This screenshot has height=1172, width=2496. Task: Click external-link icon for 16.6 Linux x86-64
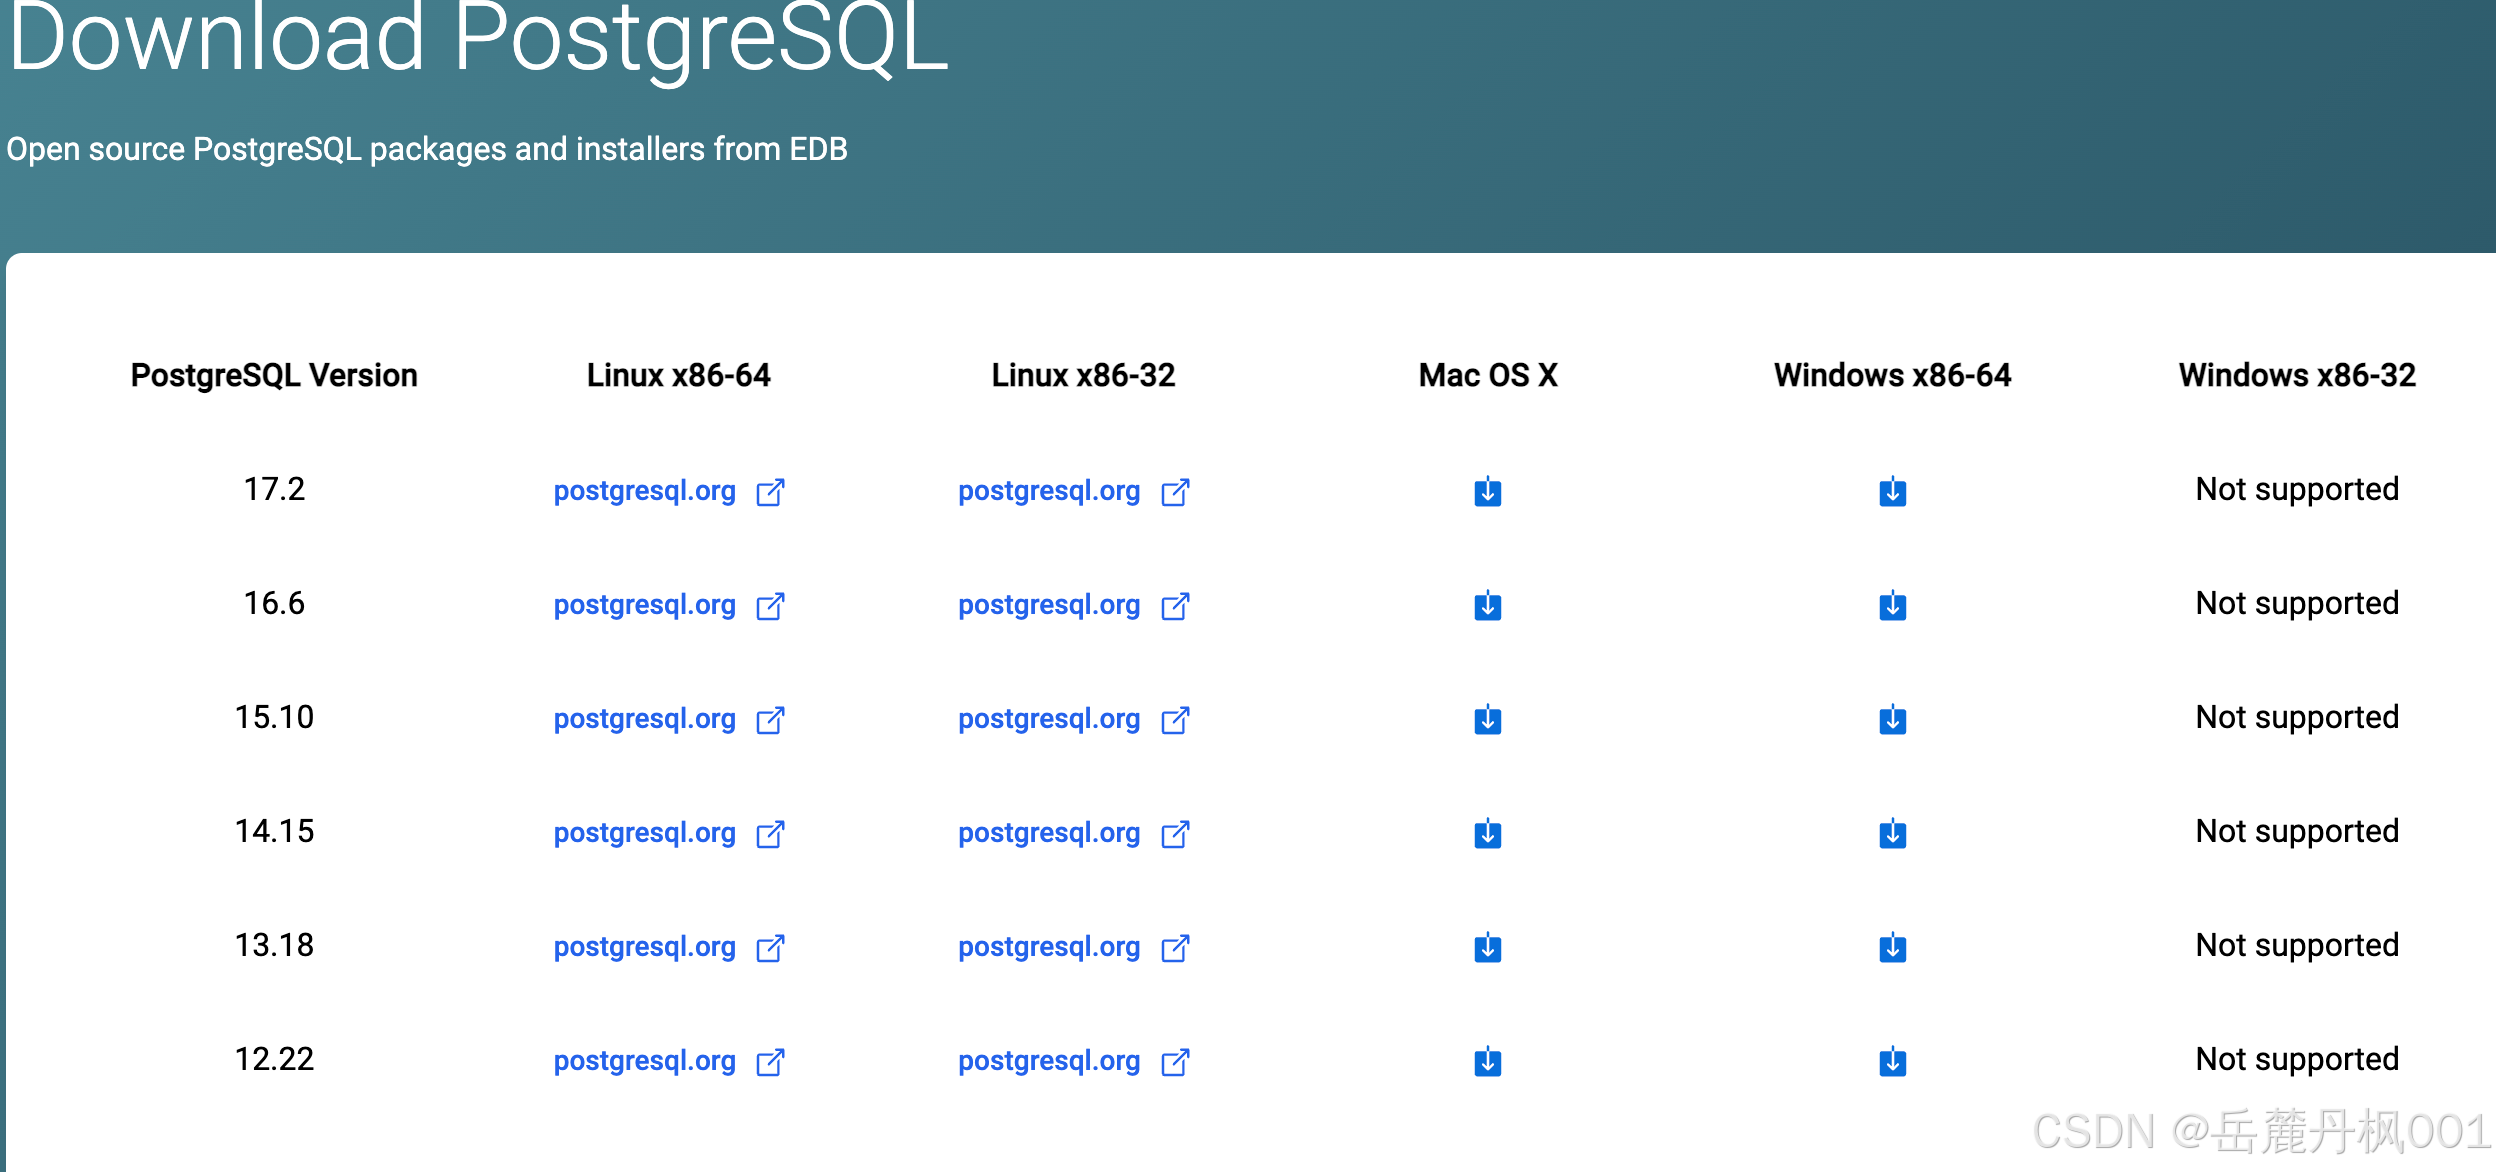point(771,606)
